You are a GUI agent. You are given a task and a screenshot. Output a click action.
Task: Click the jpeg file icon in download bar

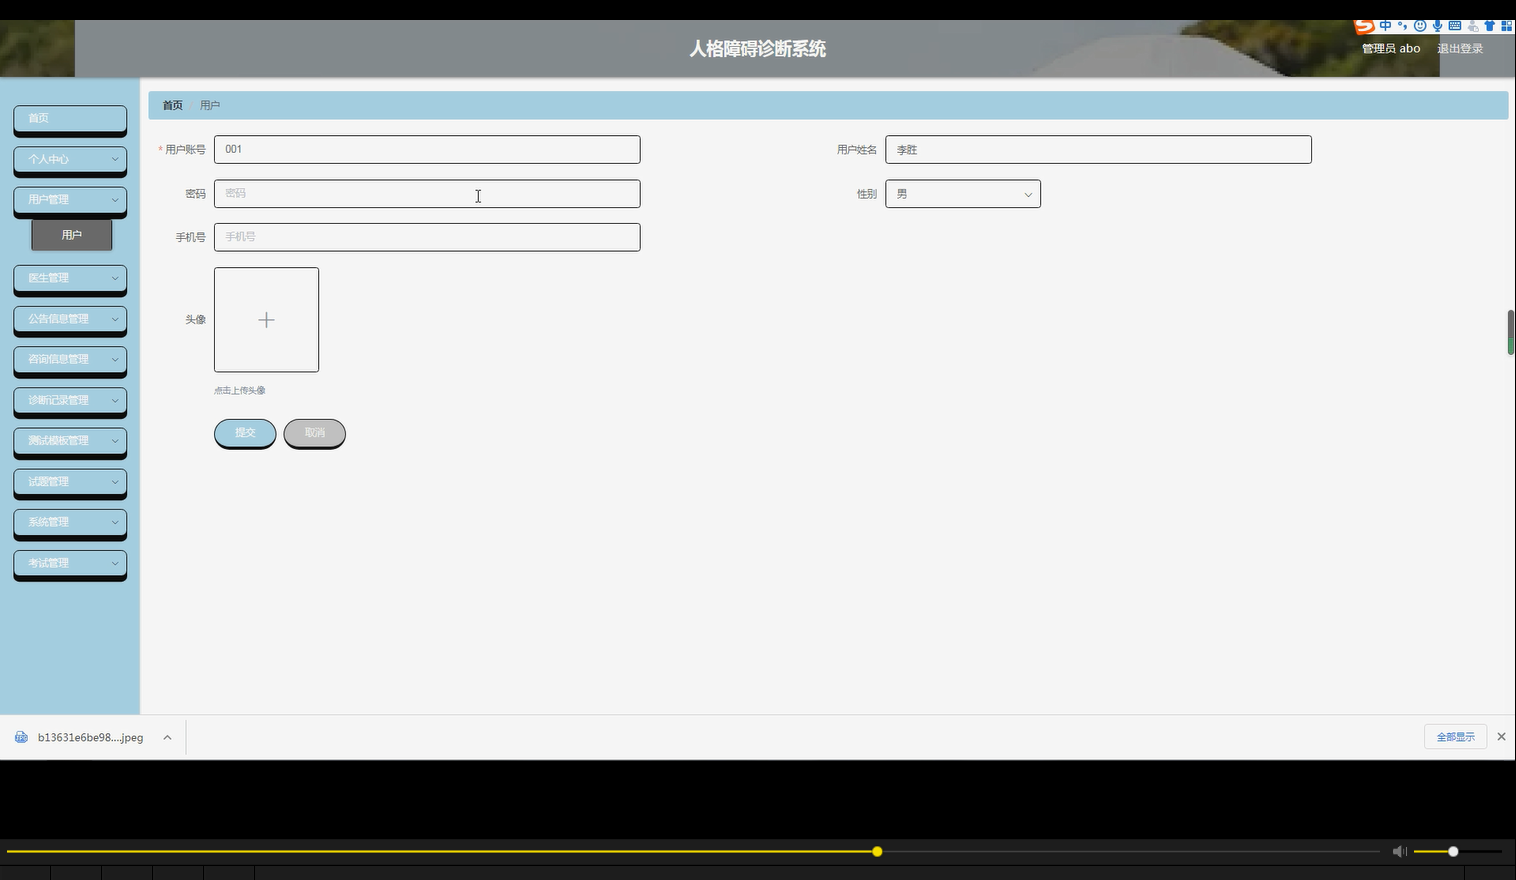[x=21, y=737]
